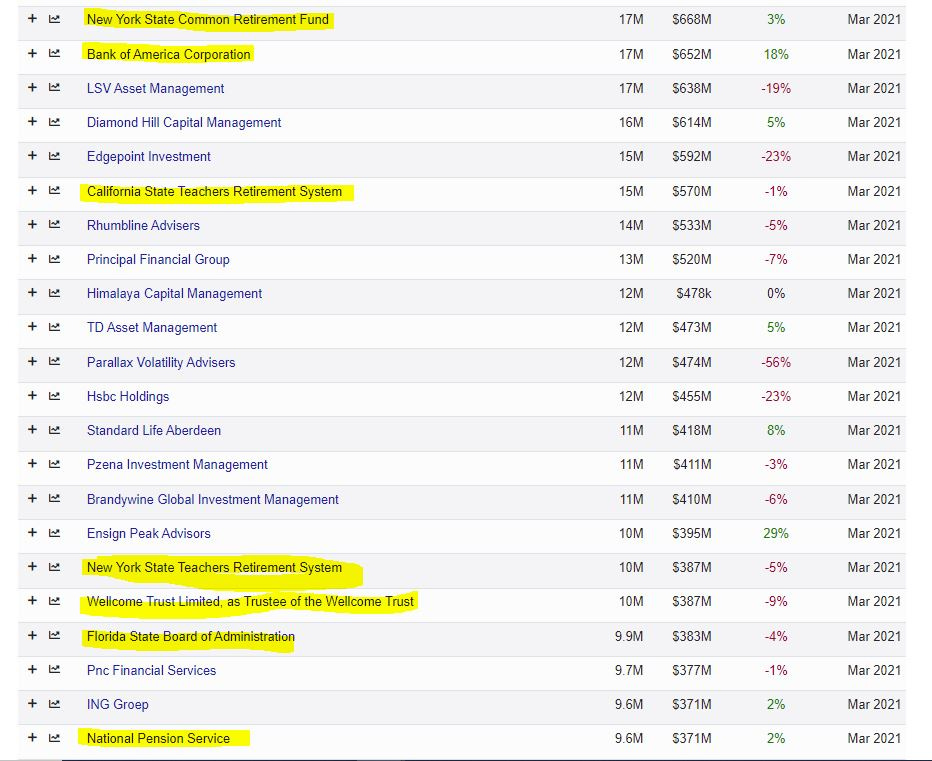Open chart icon for ING Groep
This screenshot has width=932, height=761.
tap(54, 704)
